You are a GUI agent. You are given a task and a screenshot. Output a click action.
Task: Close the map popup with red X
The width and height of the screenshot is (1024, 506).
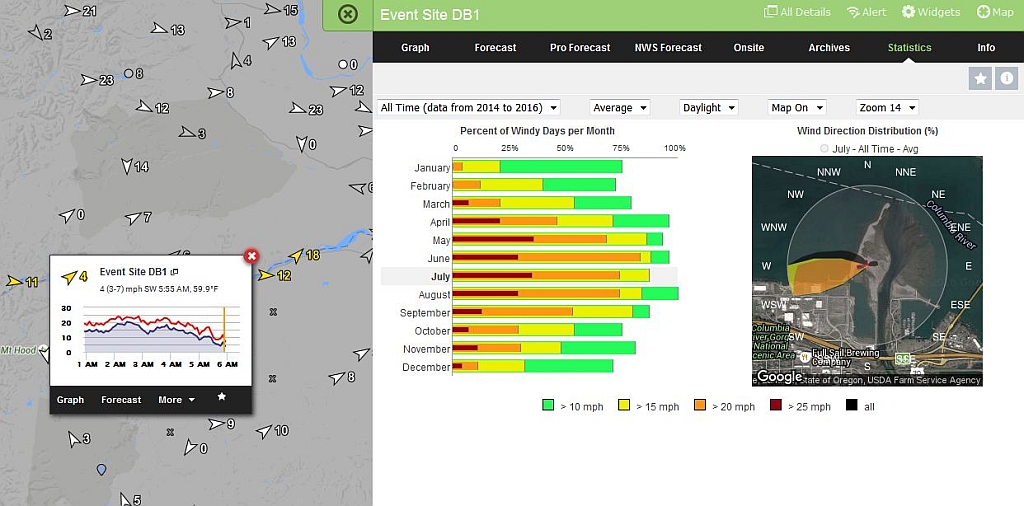[x=252, y=256]
